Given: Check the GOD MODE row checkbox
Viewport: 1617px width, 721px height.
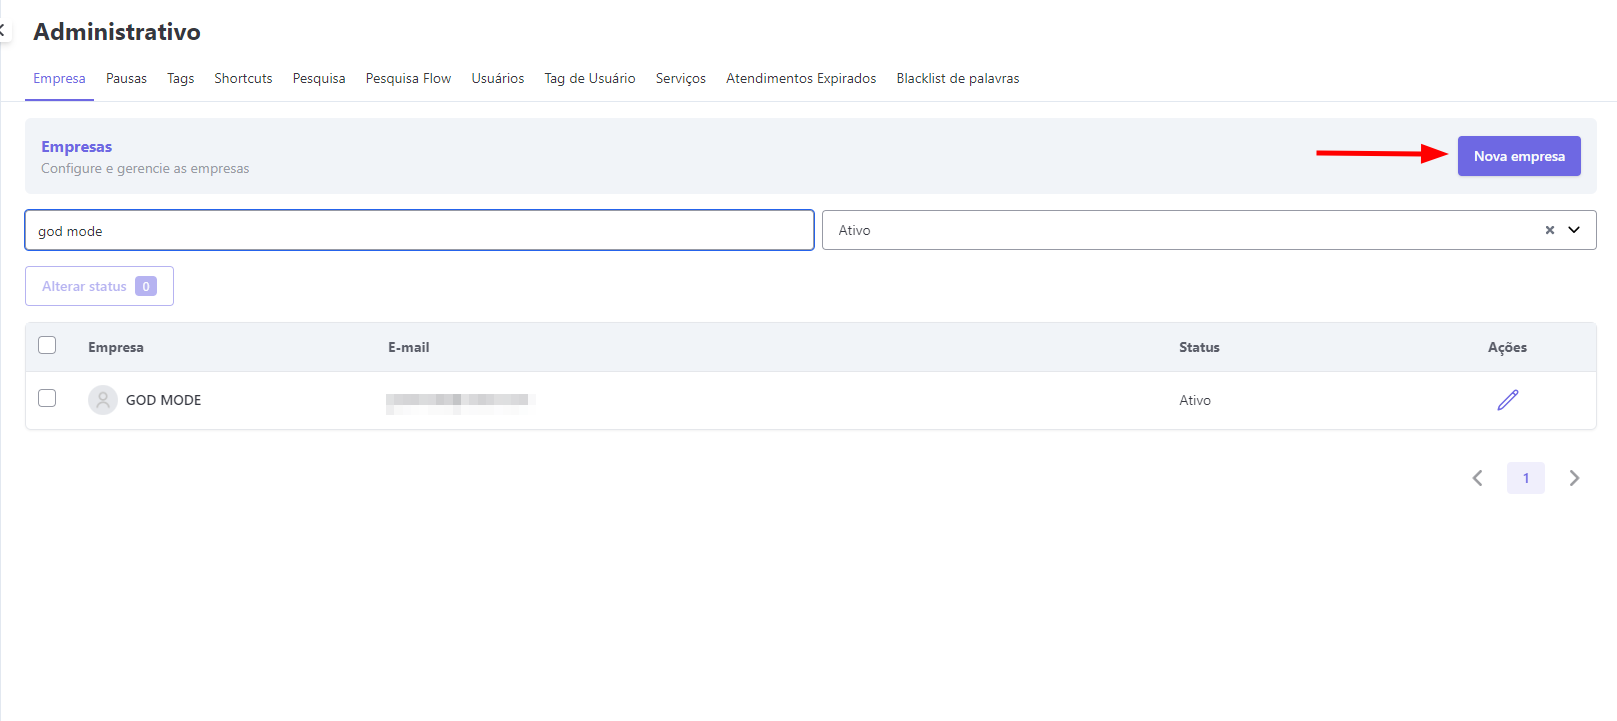Looking at the screenshot, I should click(47, 398).
